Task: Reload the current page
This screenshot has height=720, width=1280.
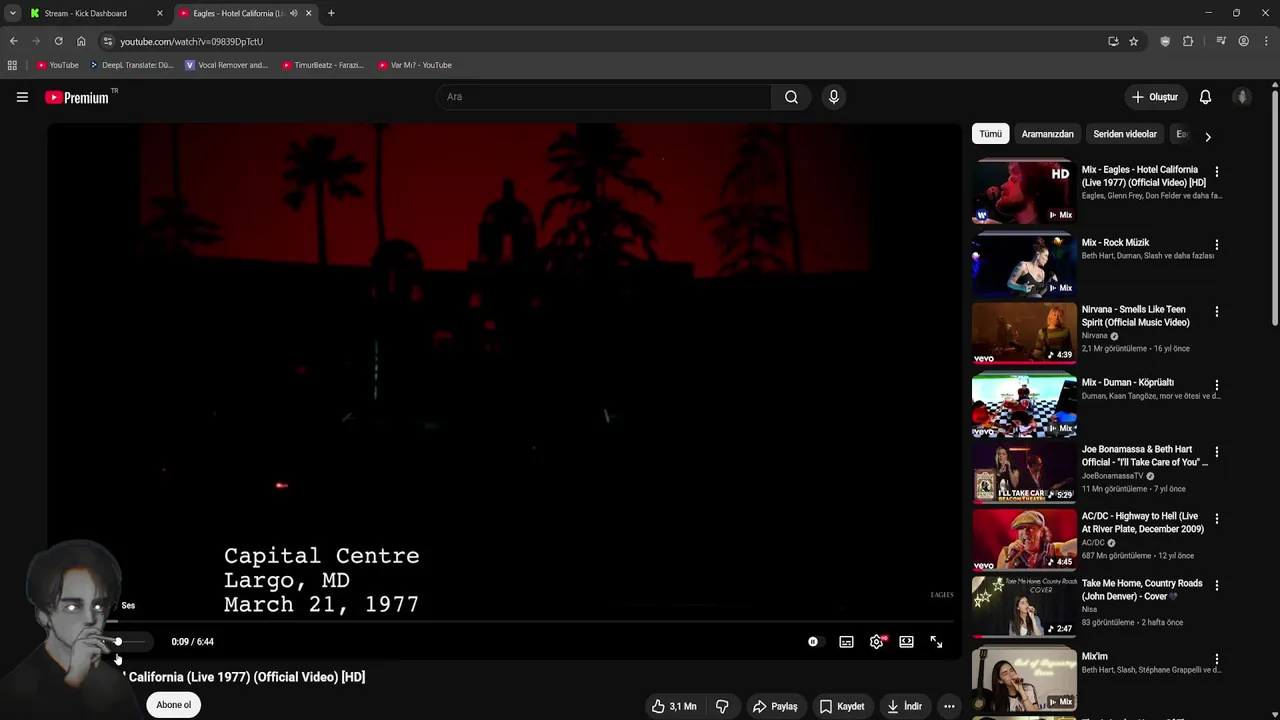Action: pyautogui.click(x=58, y=41)
